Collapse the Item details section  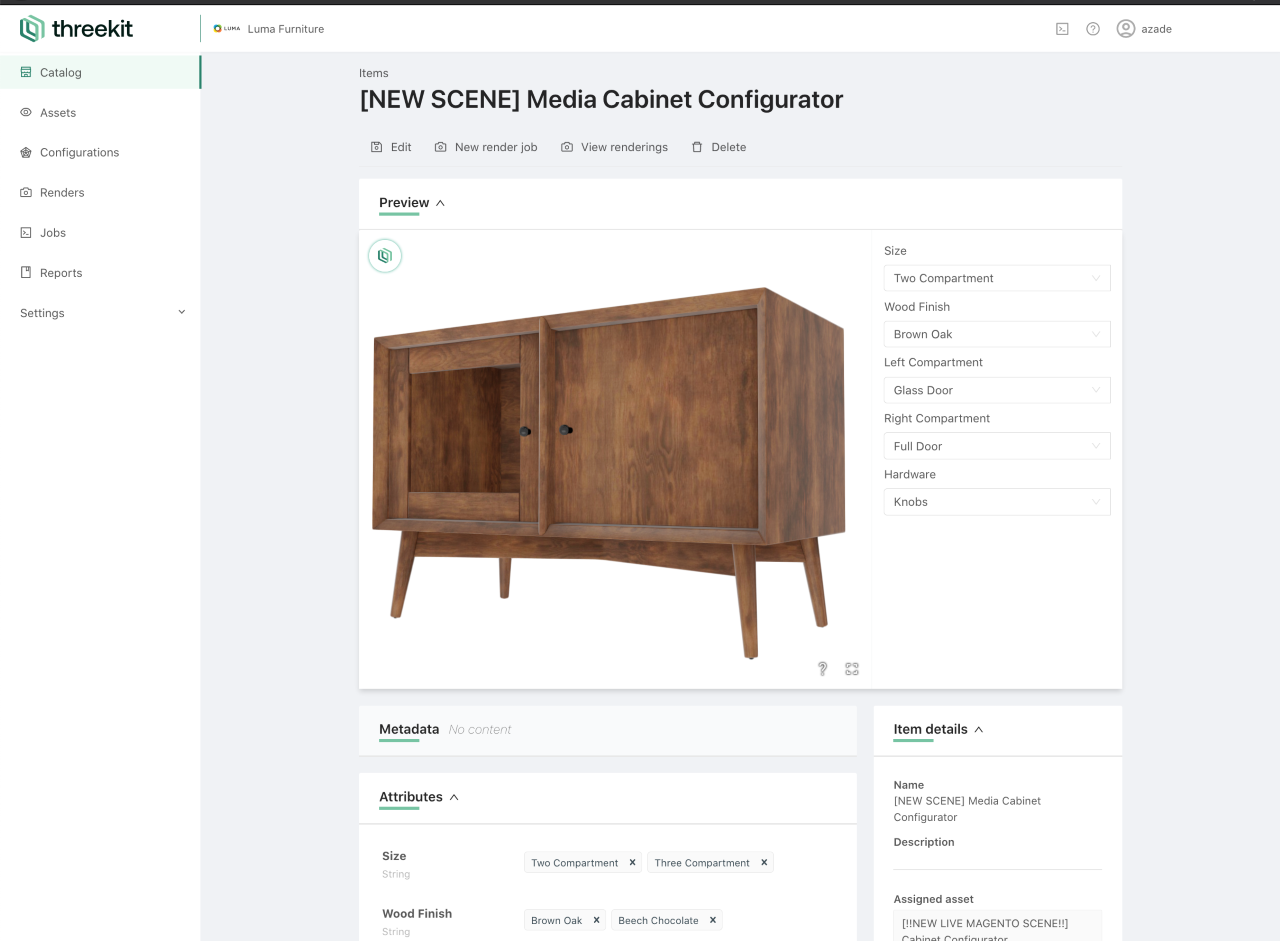[x=979, y=729]
